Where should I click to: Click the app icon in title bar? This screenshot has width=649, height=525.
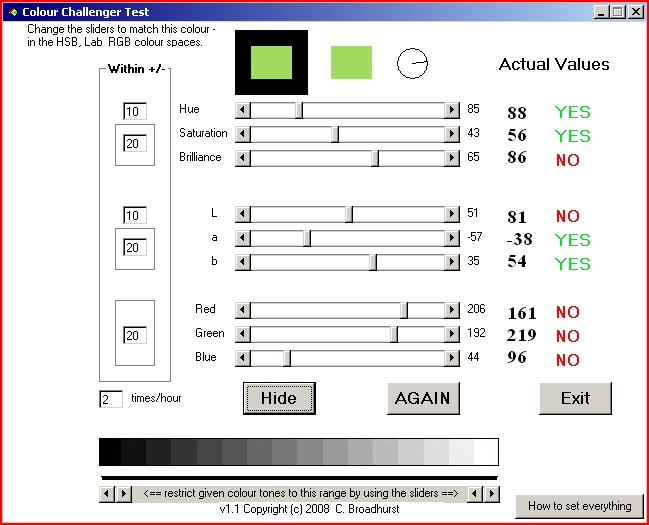[11, 11]
